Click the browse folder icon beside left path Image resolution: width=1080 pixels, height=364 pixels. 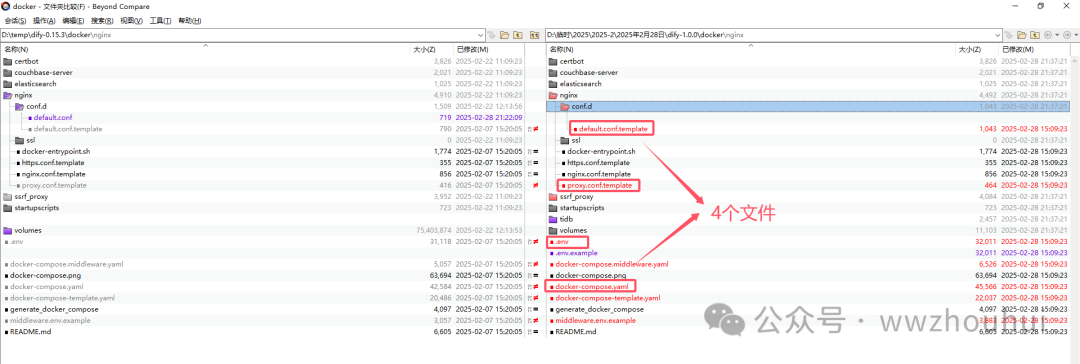point(504,34)
